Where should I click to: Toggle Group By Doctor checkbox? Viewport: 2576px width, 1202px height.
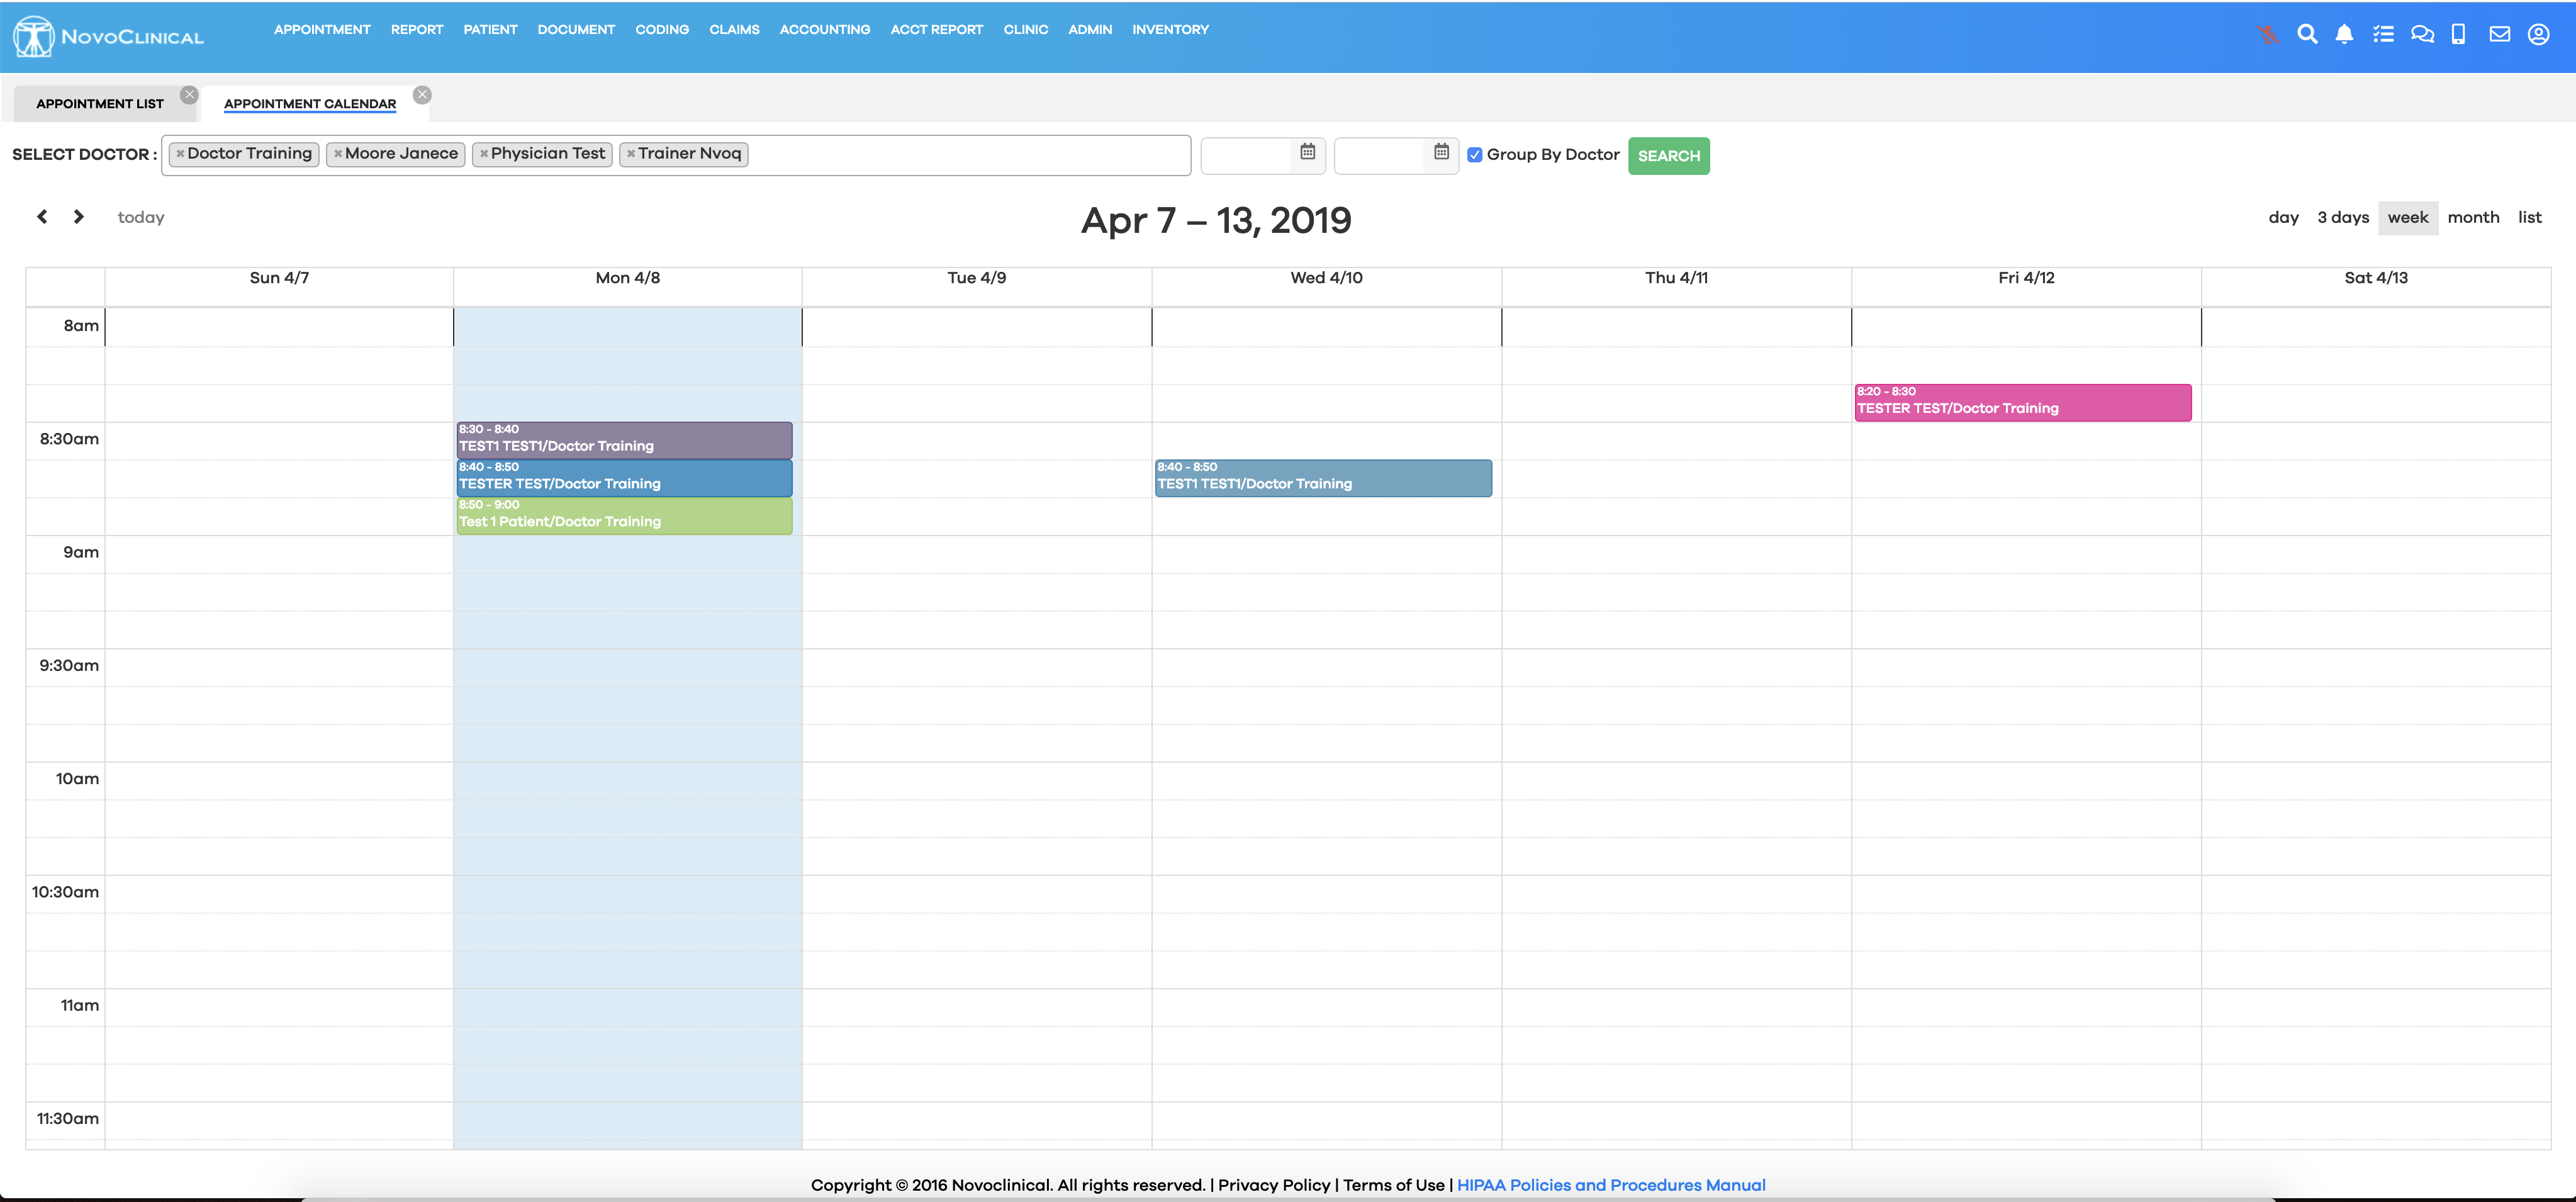coord(1474,155)
